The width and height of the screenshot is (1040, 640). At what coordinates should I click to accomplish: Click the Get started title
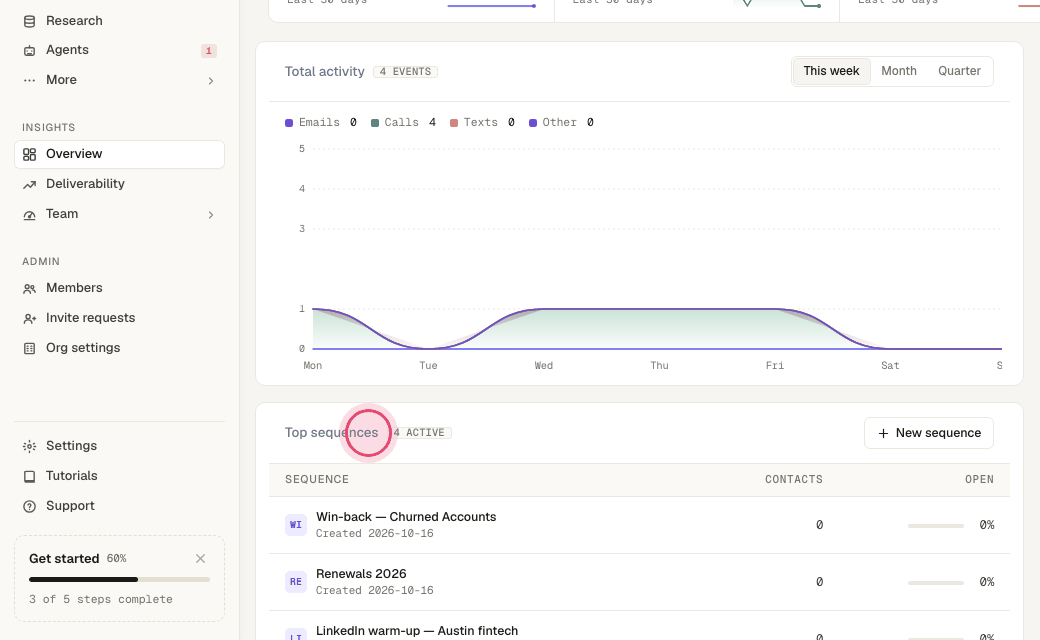64,558
